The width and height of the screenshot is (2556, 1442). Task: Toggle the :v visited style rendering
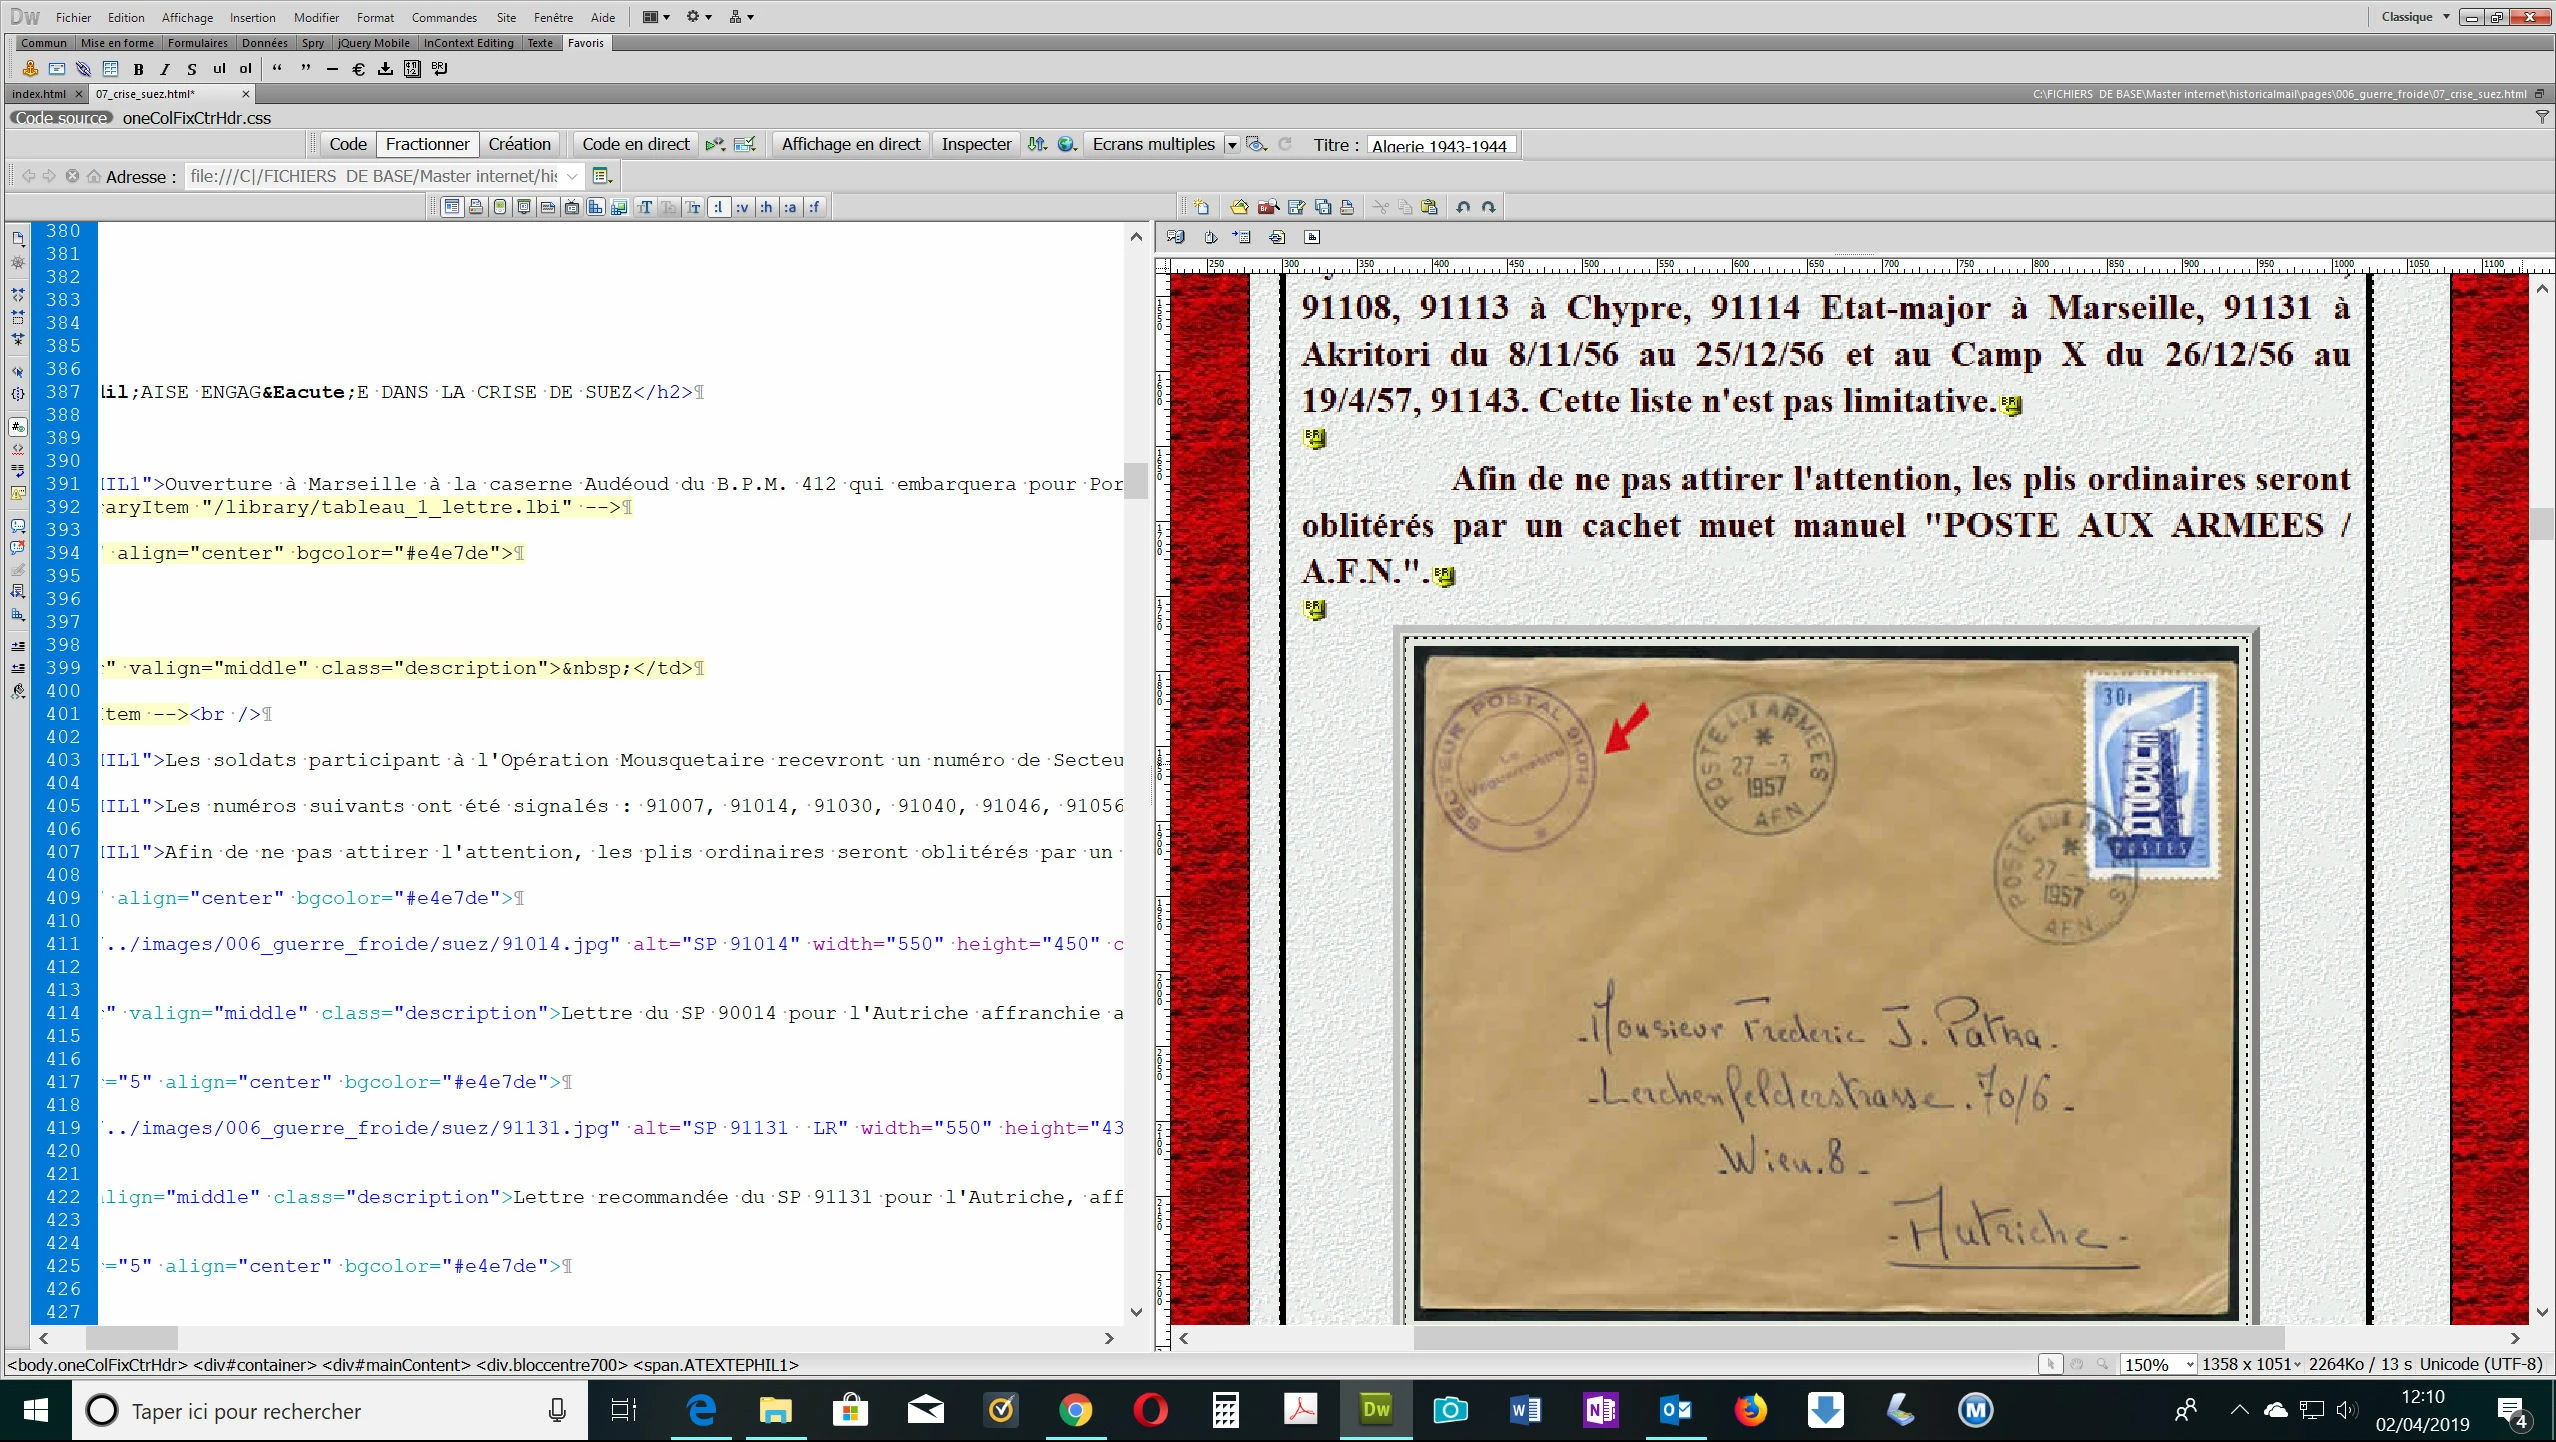(x=742, y=207)
